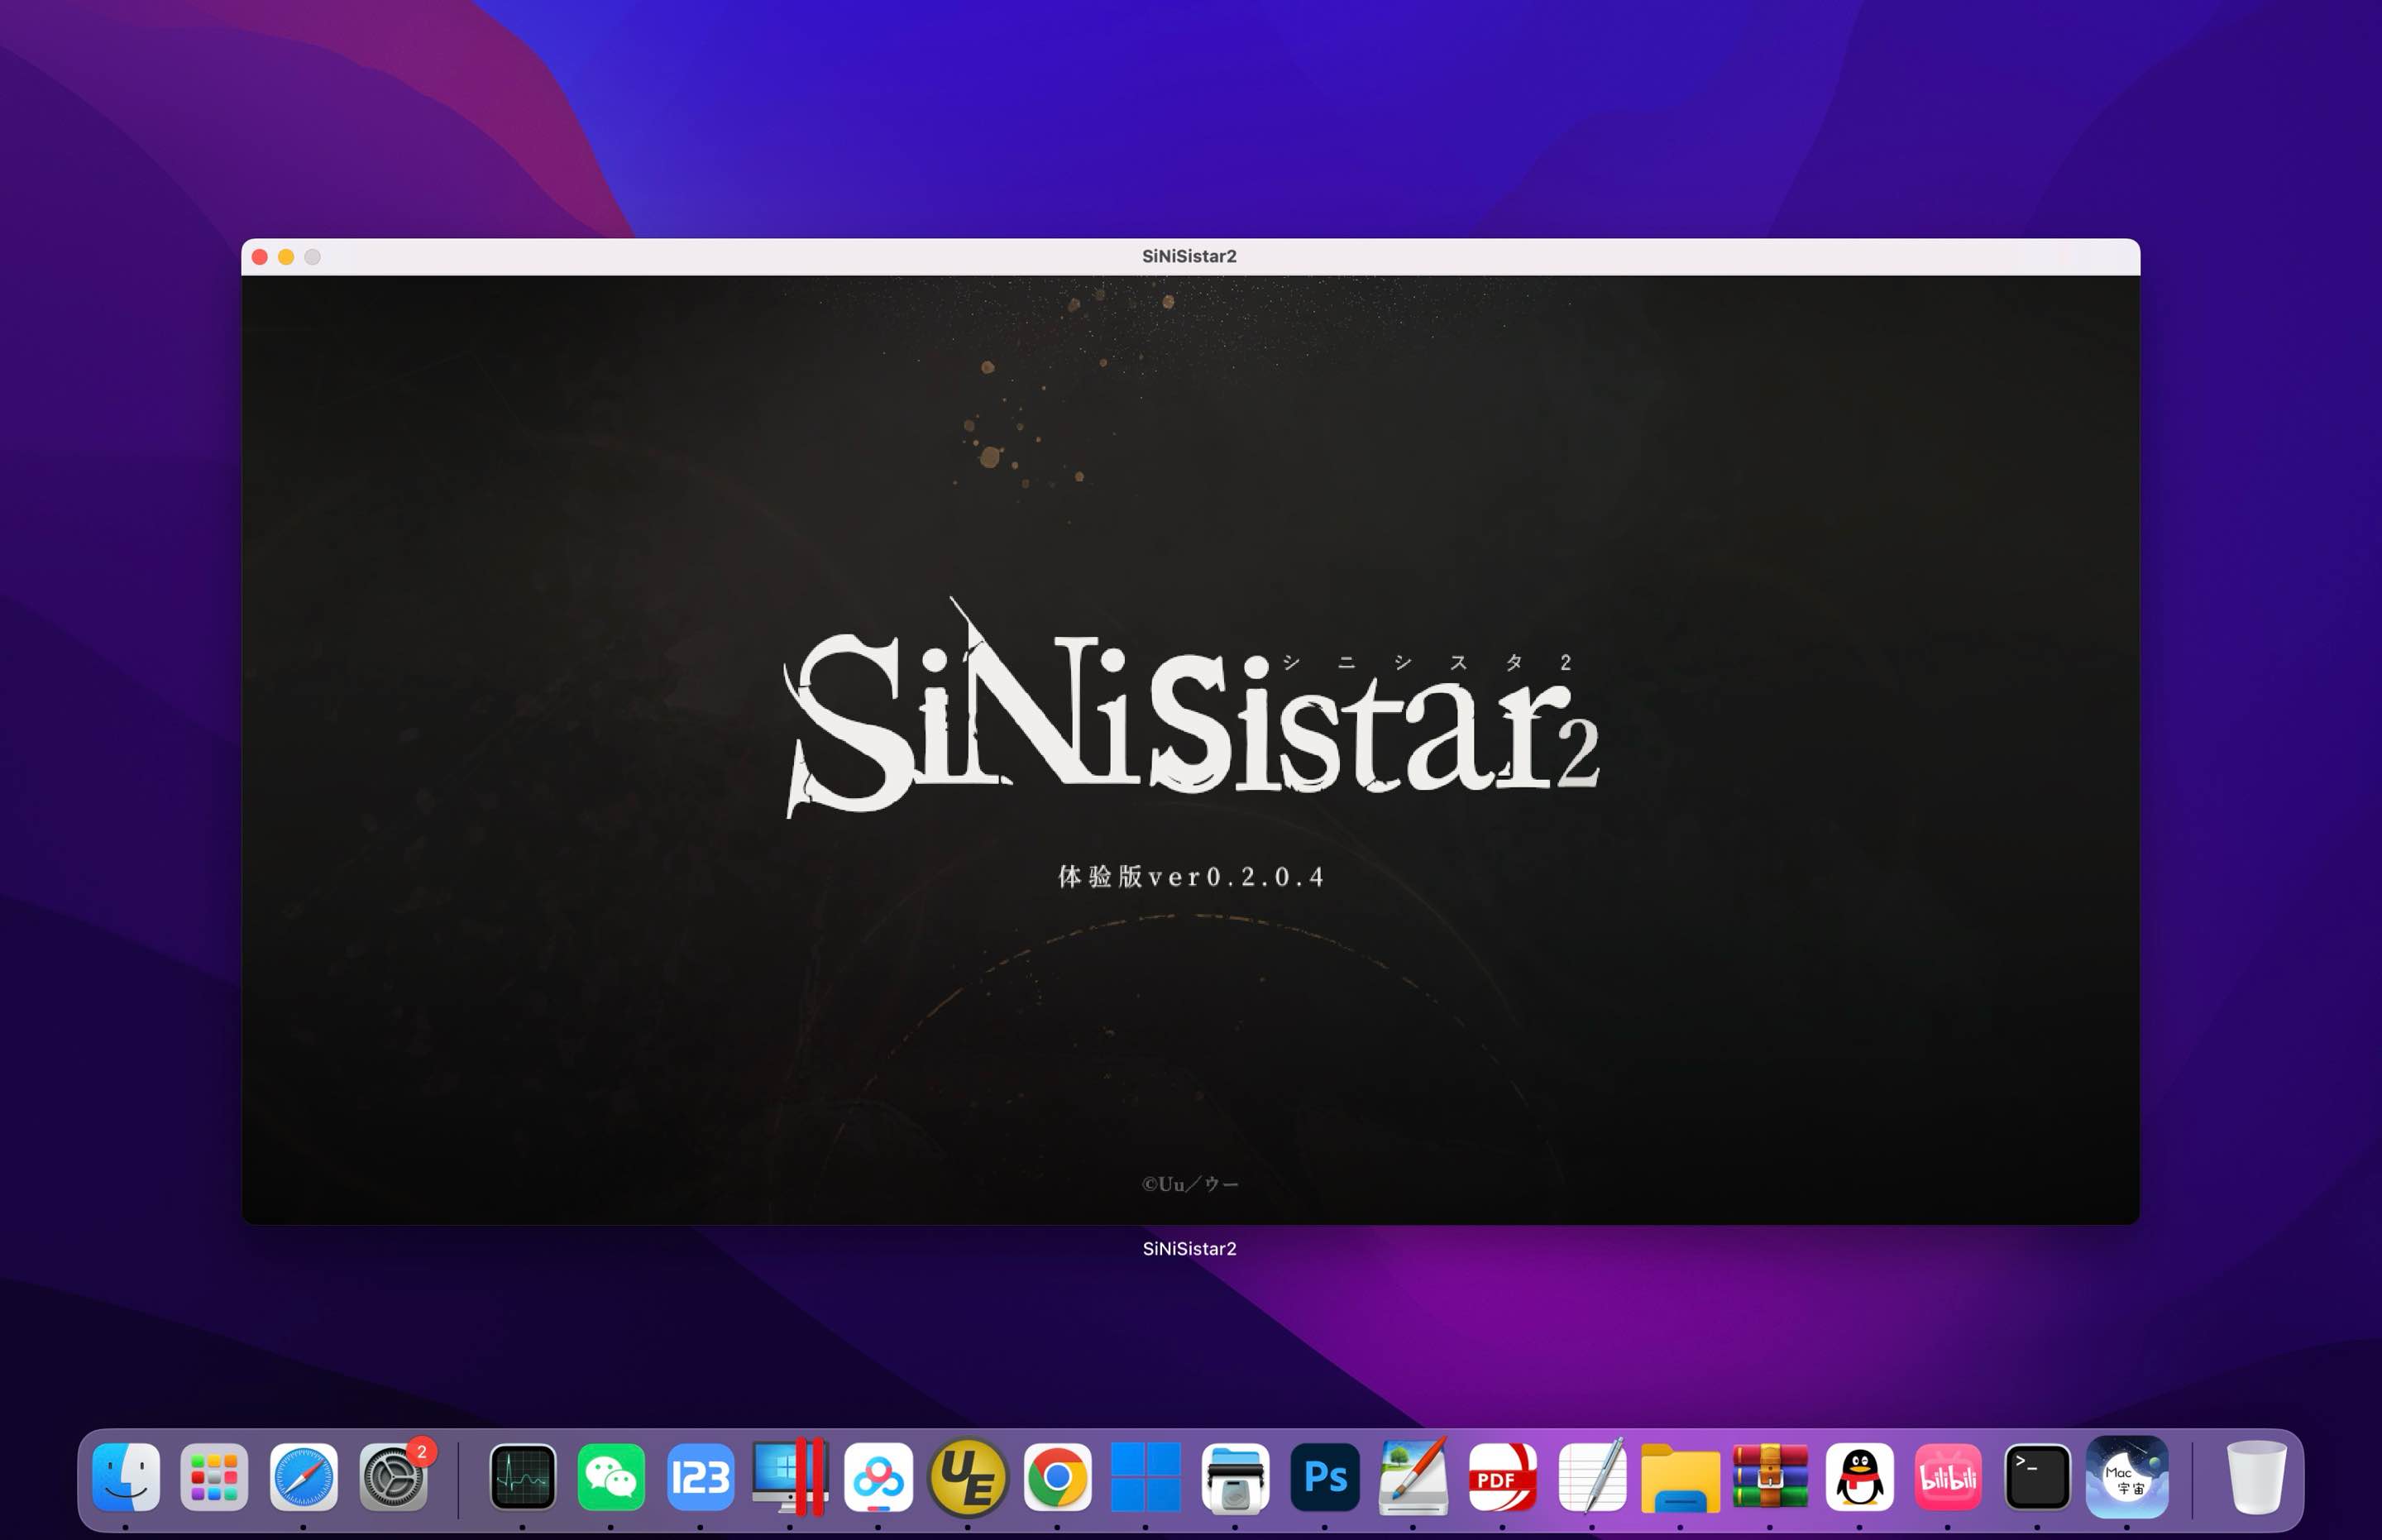Click the blue Windows logo icon
Image resolution: width=2382 pixels, height=1540 pixels.
point(1146,1477)
